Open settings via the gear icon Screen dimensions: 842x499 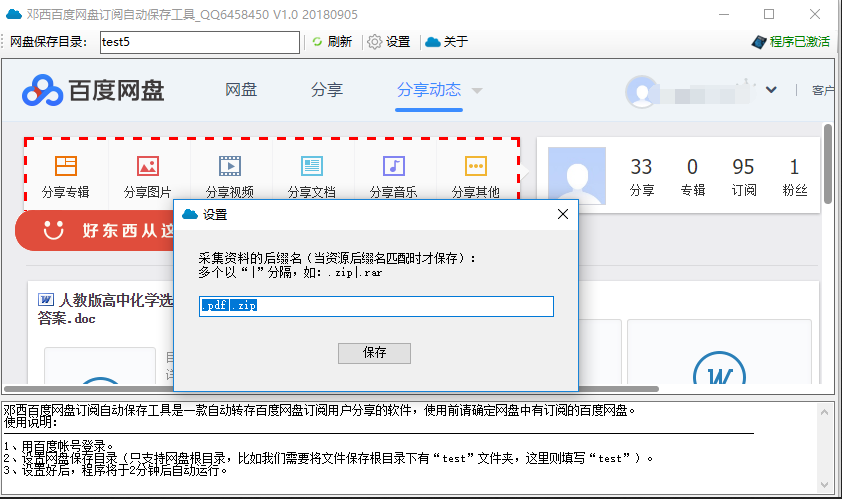[x=374, y=41]
